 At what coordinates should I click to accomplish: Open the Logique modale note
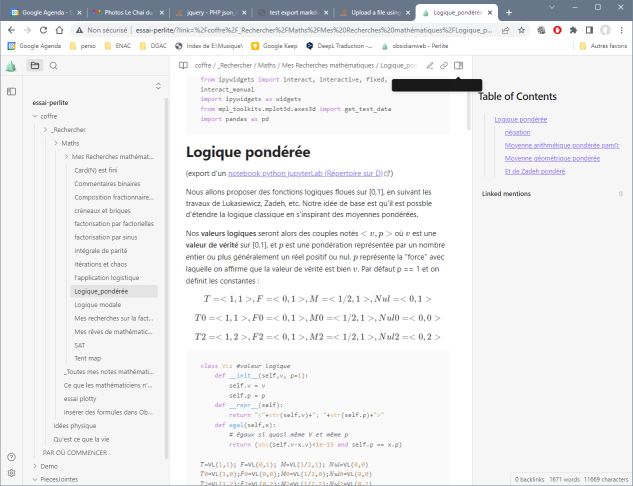tap(97, 305)
